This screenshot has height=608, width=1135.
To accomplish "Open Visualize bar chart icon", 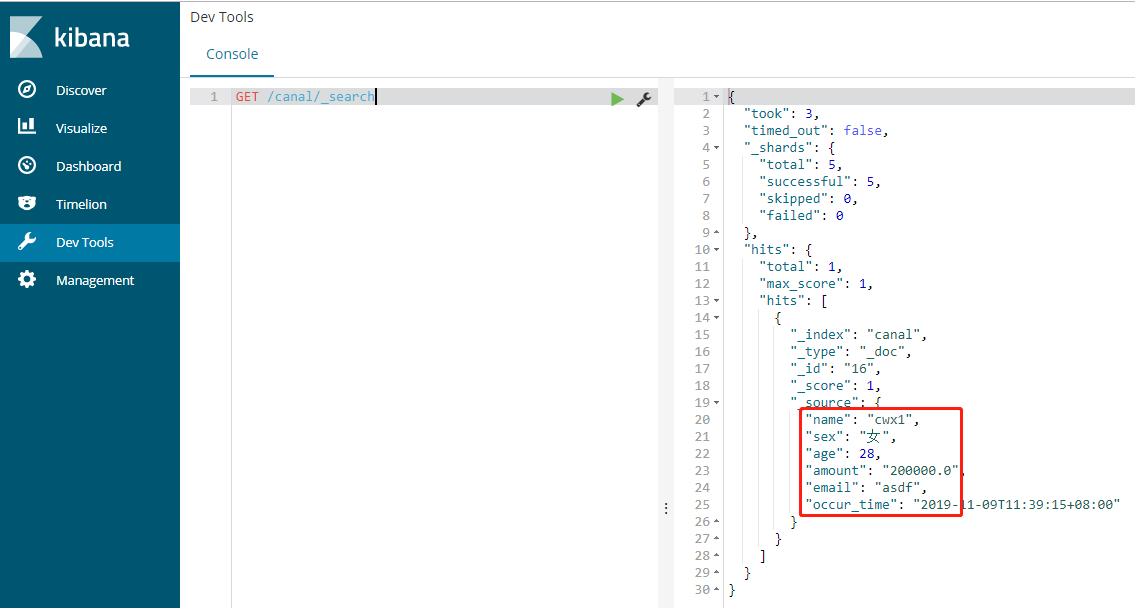I will click(x=27, y=127).
